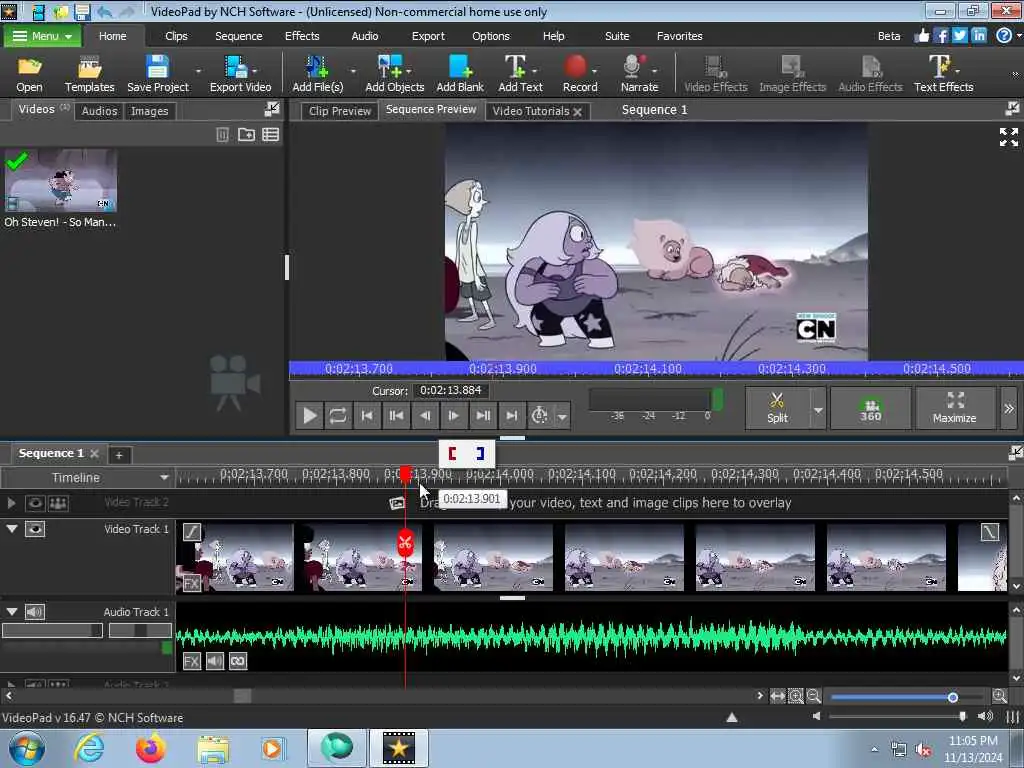The width and height of the screenshot is (1024, 768).
Task: Expand the Split options dropdown arrow
Action: pyautogui.click(x=818, y=409)
